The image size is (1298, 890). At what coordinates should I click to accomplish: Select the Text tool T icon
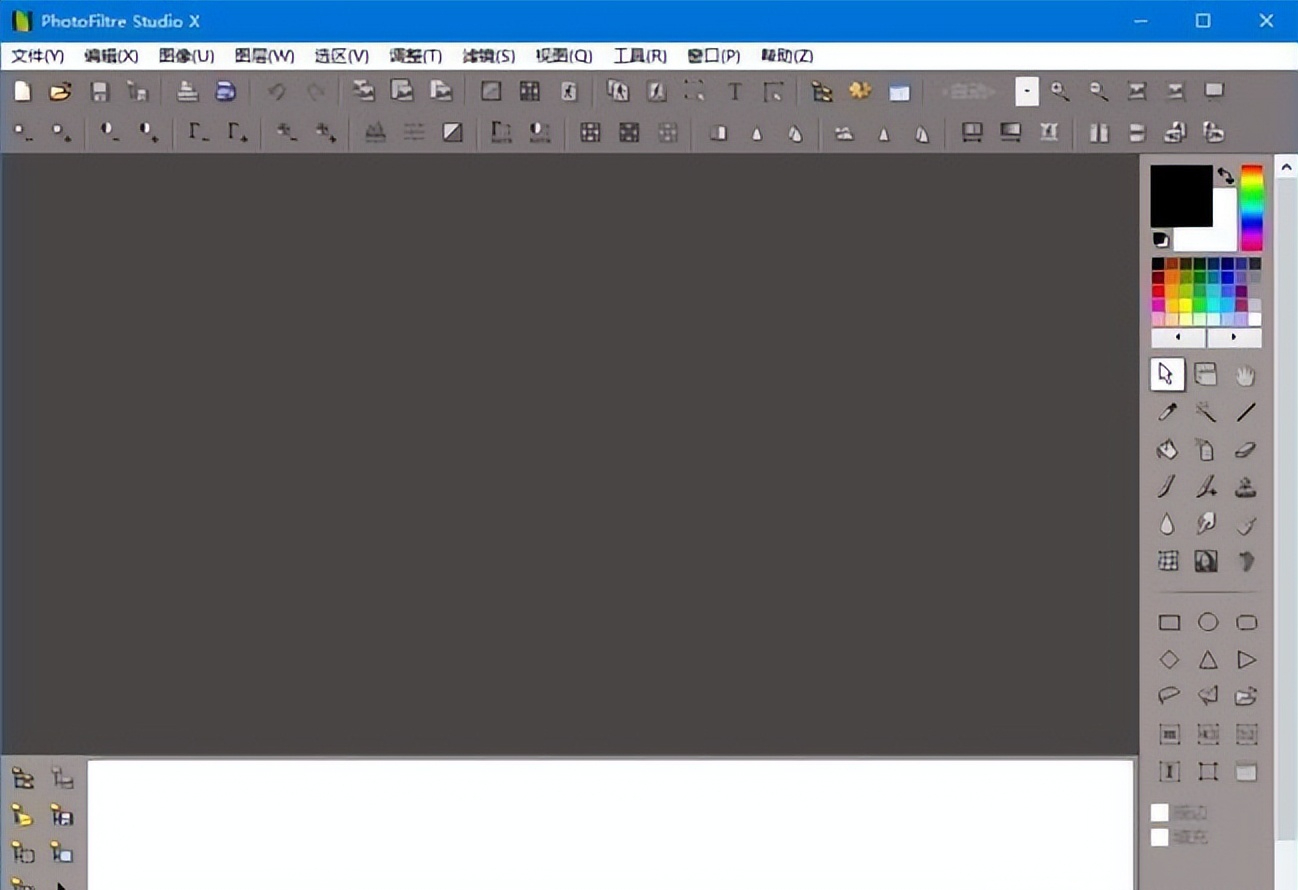[734, 92]
